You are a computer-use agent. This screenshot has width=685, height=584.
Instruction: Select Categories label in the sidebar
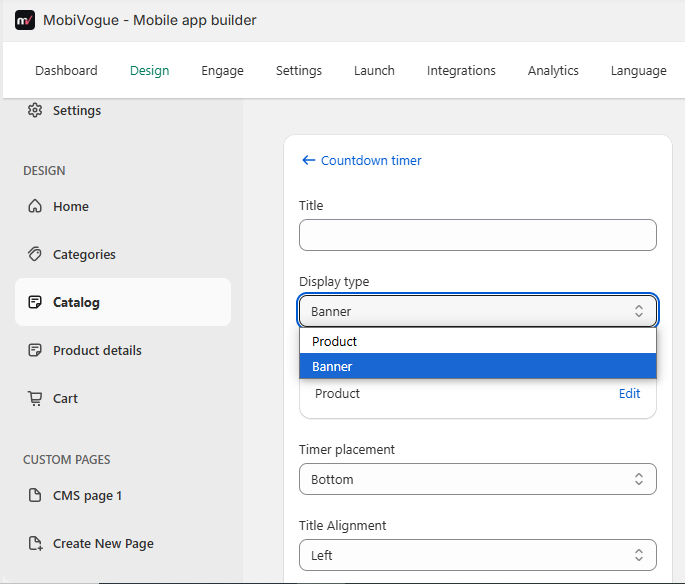pyautogui.click(x=84, y=254)
